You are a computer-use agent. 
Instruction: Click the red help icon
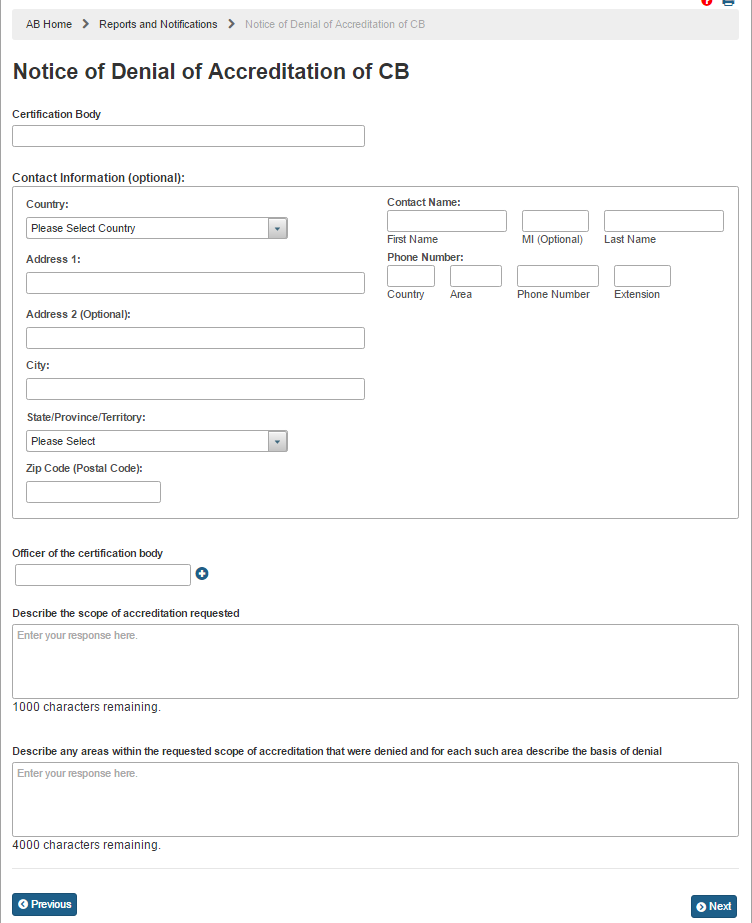(707, 3)
